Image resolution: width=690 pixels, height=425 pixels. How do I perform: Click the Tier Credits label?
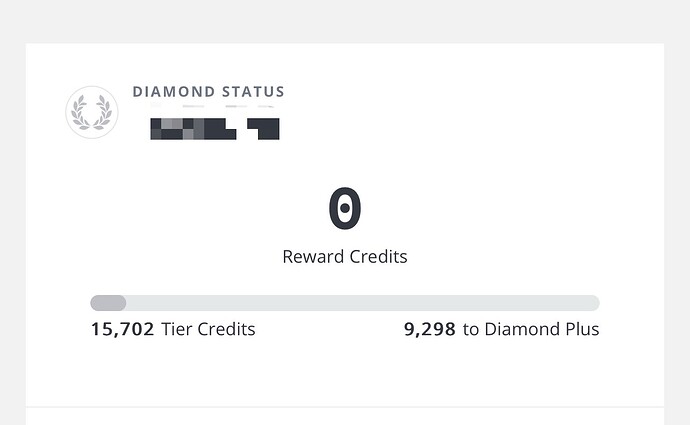(x=208, y=329)
